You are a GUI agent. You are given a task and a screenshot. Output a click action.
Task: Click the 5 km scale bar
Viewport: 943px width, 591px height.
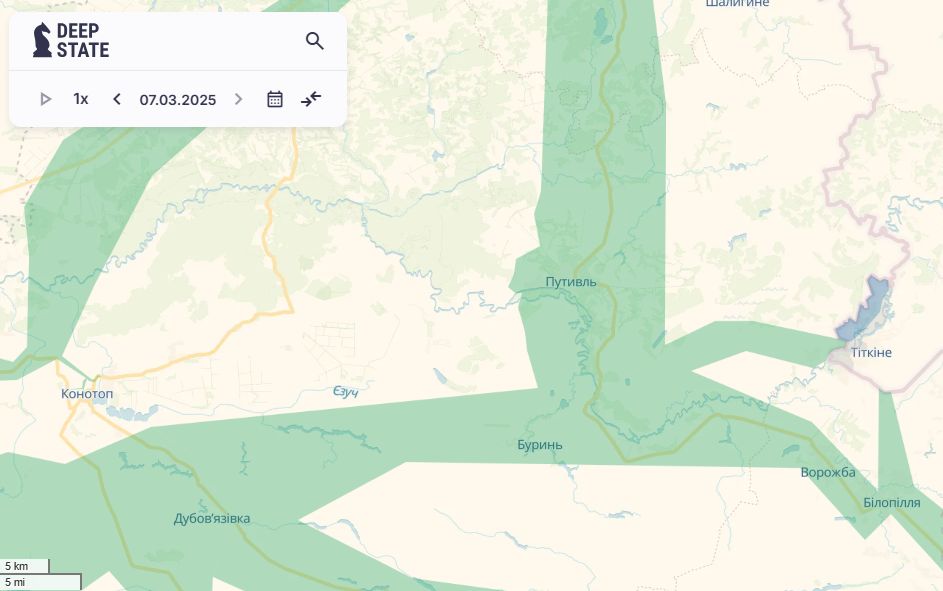tap(25, 566)
